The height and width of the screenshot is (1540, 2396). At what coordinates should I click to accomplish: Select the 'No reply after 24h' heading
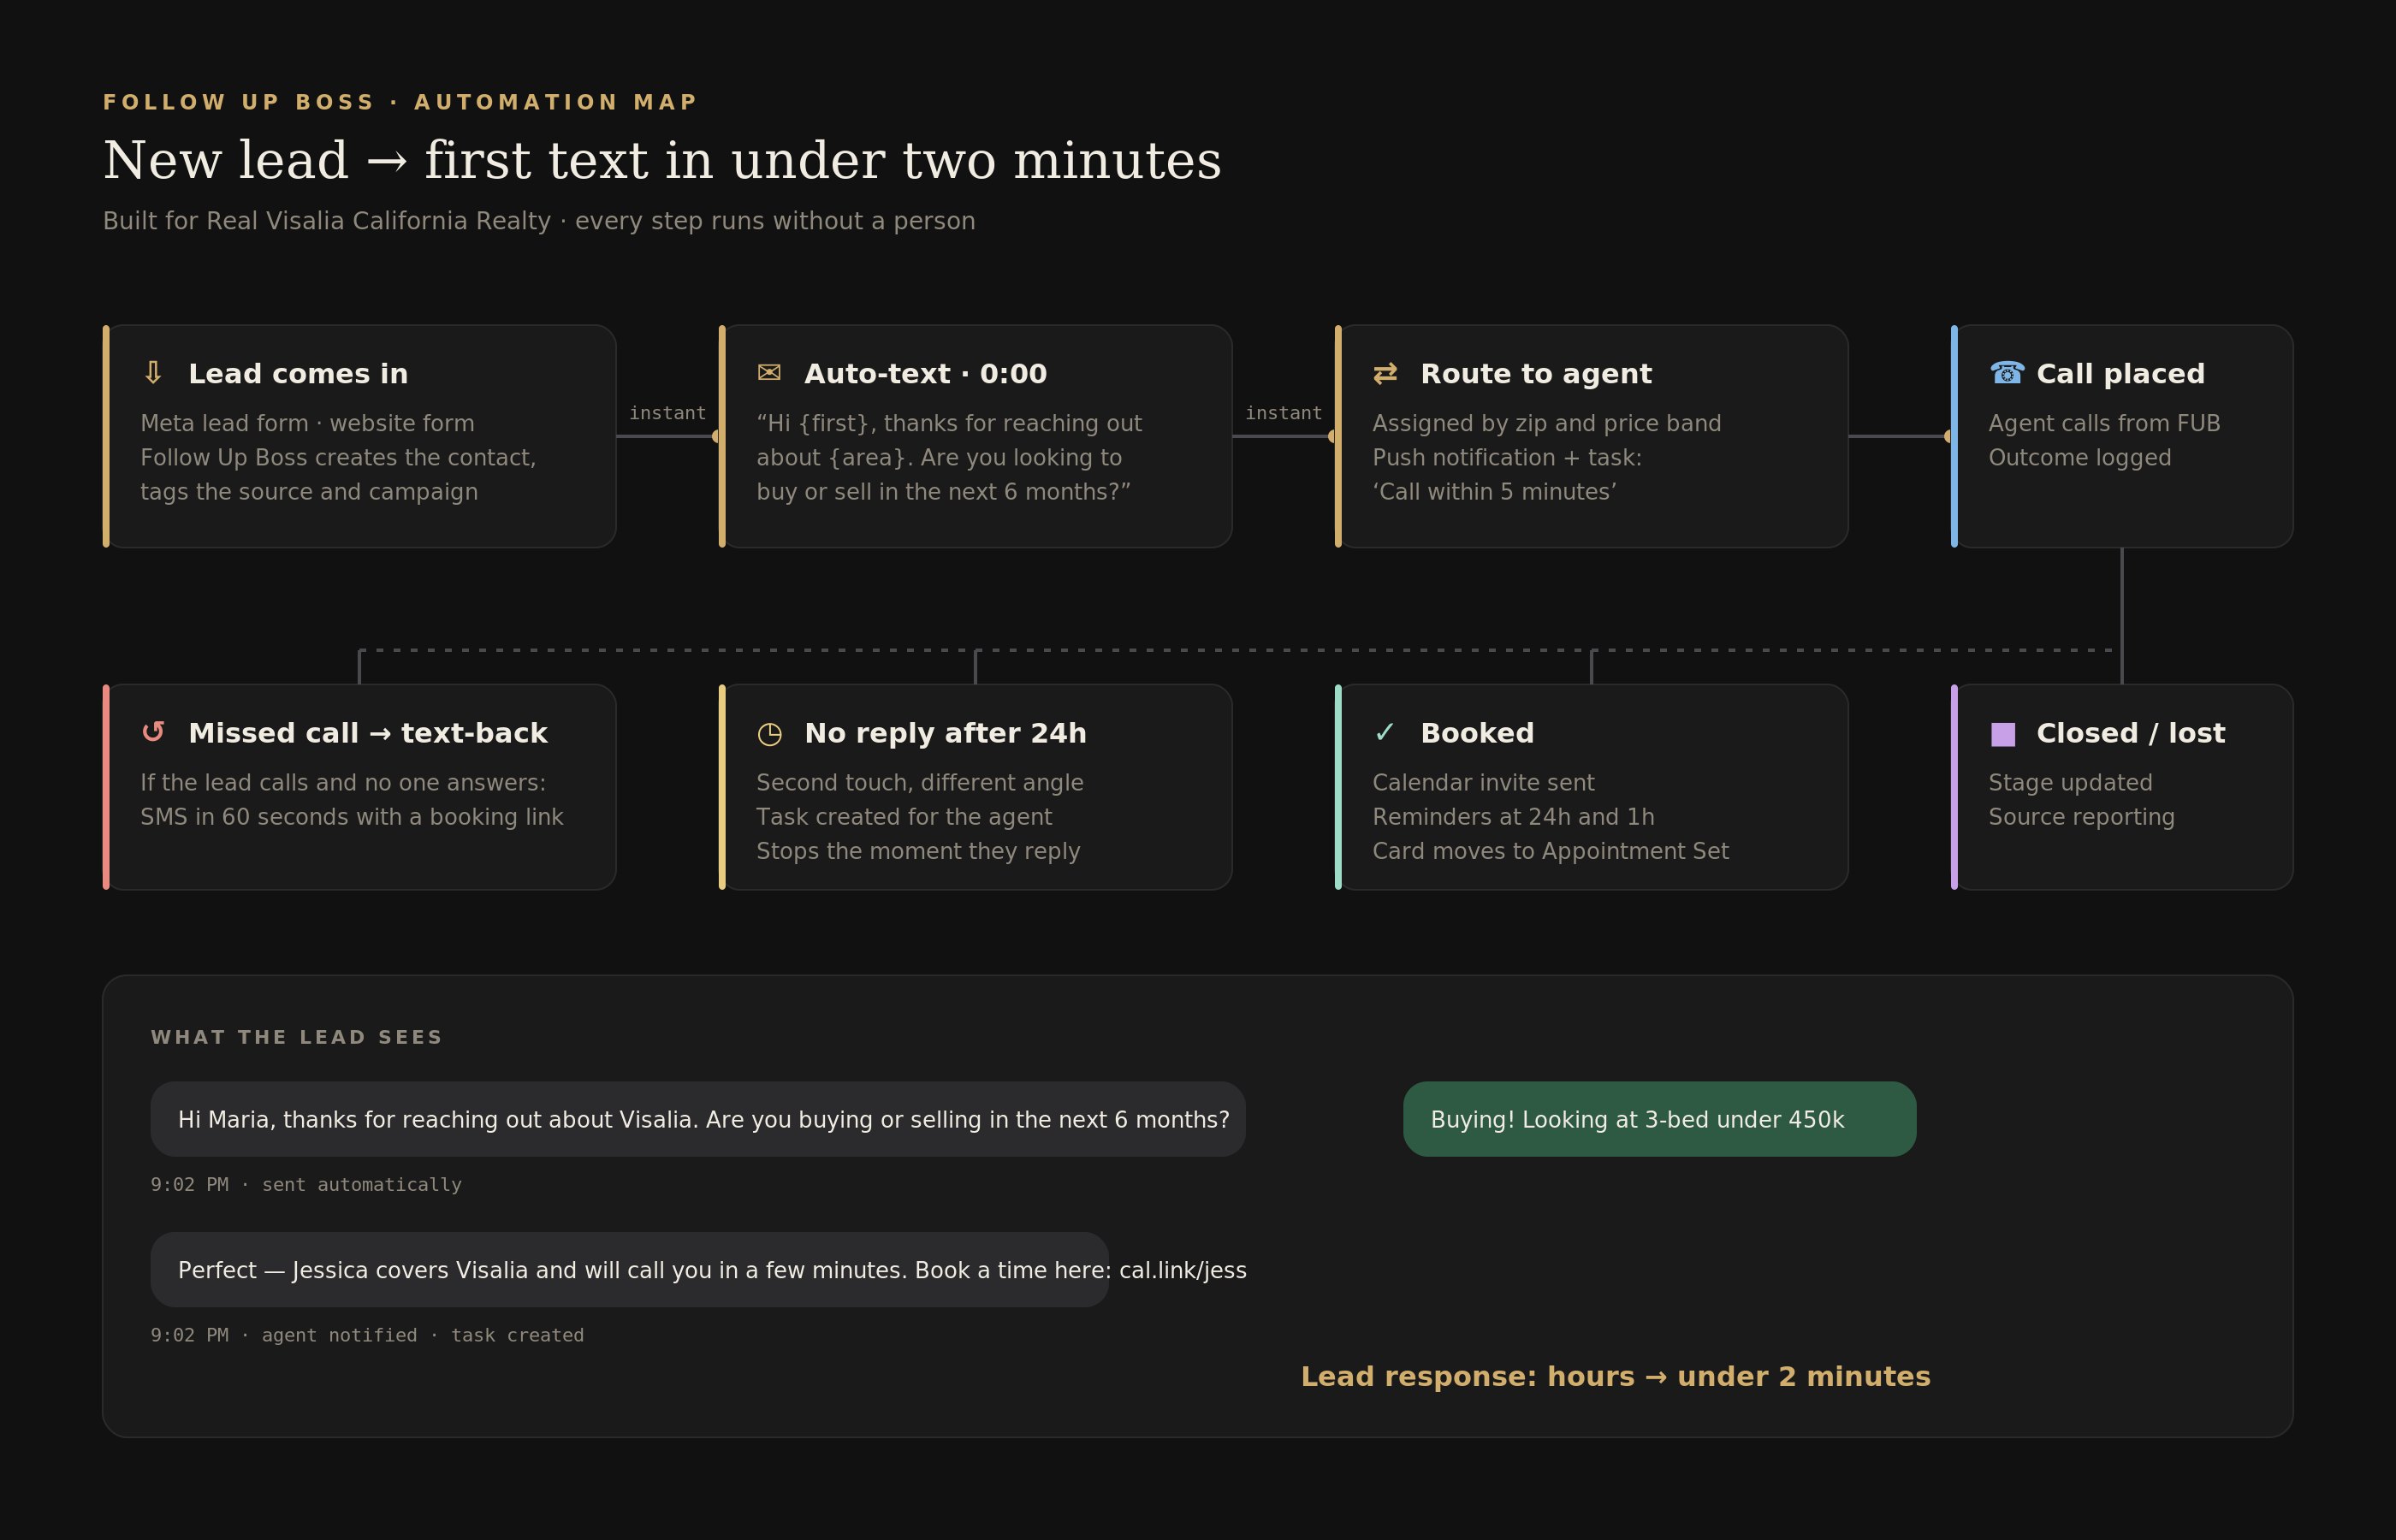point(945,733)
